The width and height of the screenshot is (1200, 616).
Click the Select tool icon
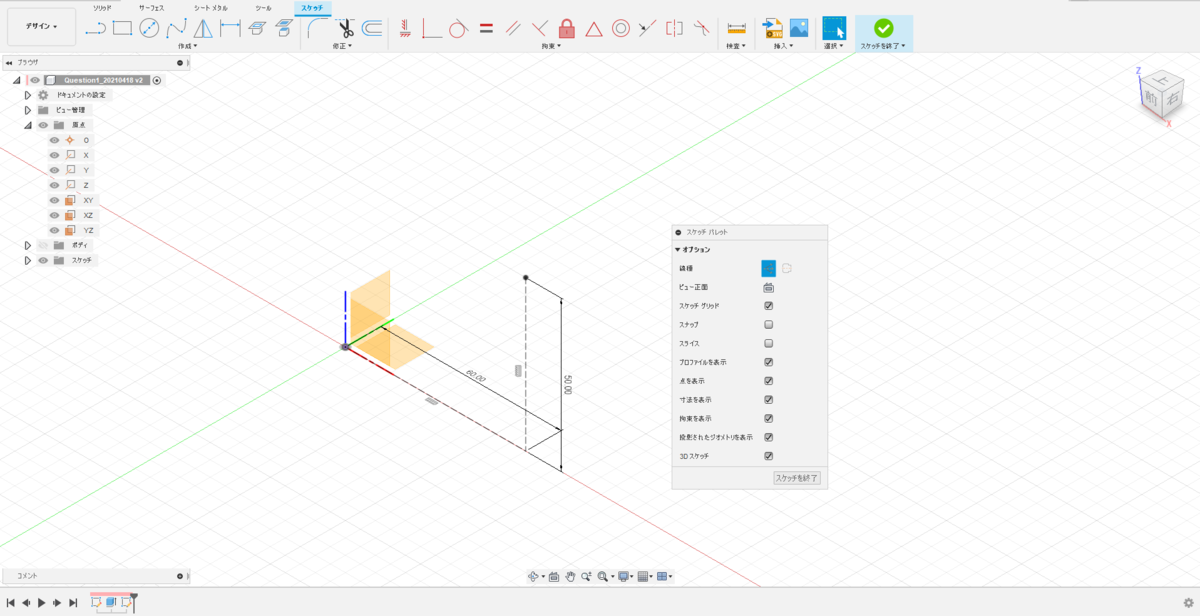coord(834,28)
